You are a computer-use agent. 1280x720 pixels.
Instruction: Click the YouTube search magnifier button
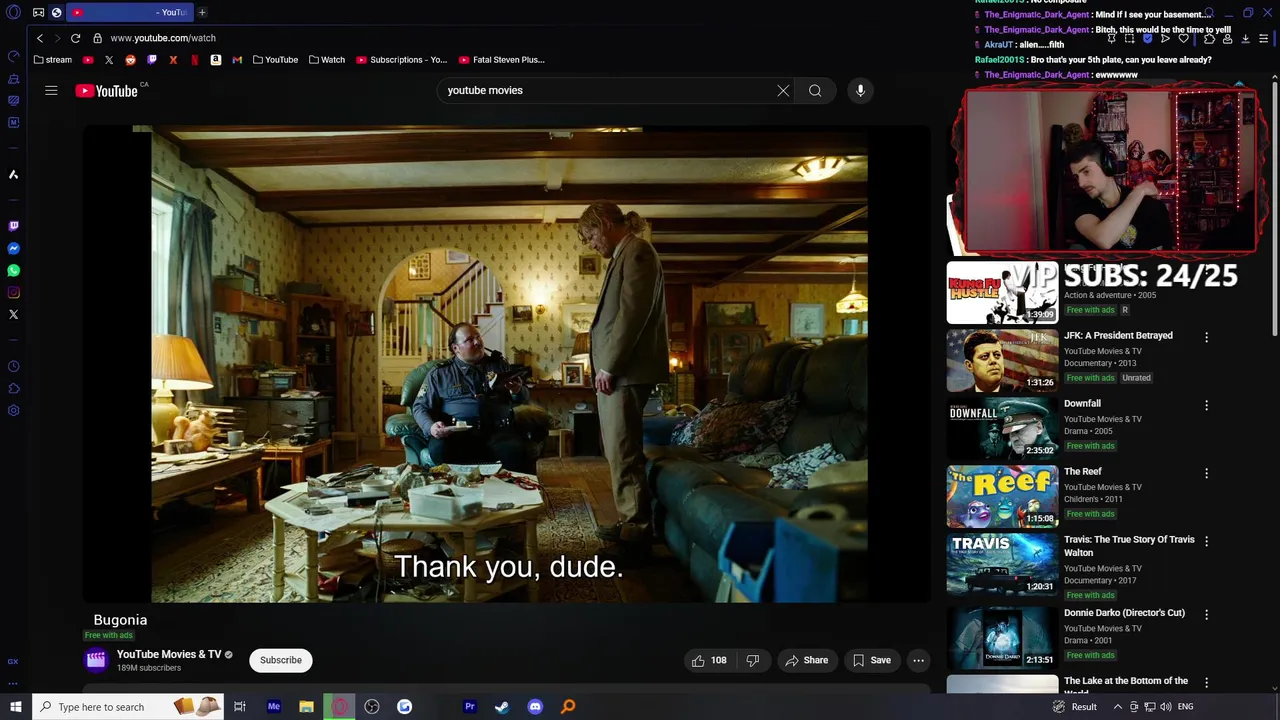pyautogui.click(x=815, y=91)
